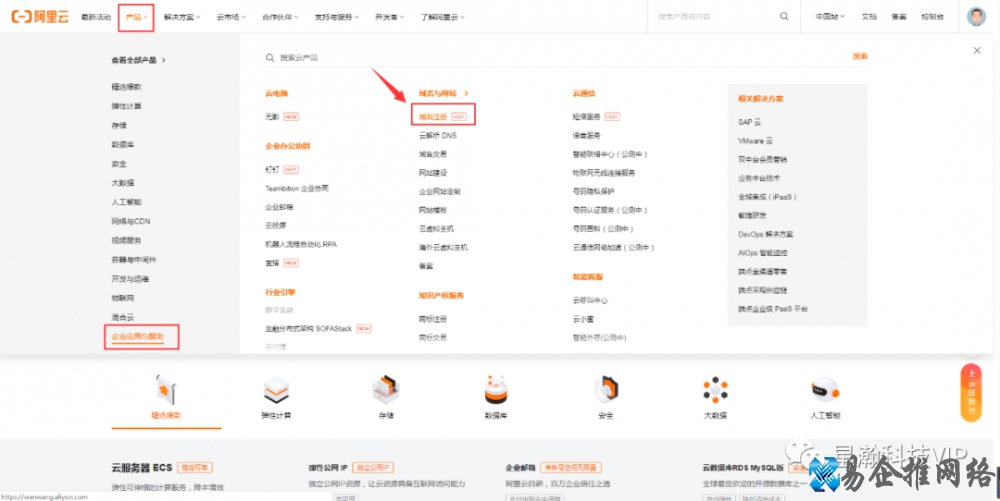Choose 企业应用与服务 in left sidebar
The image size is (1000, 501).
tap(143, 337)
